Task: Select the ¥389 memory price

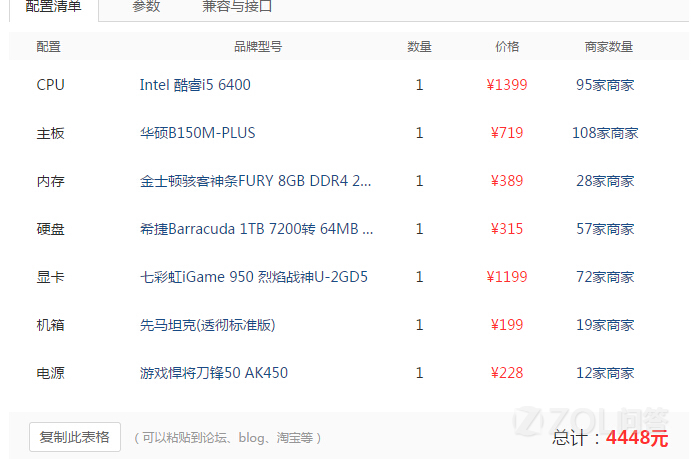Action: [507, 181]
